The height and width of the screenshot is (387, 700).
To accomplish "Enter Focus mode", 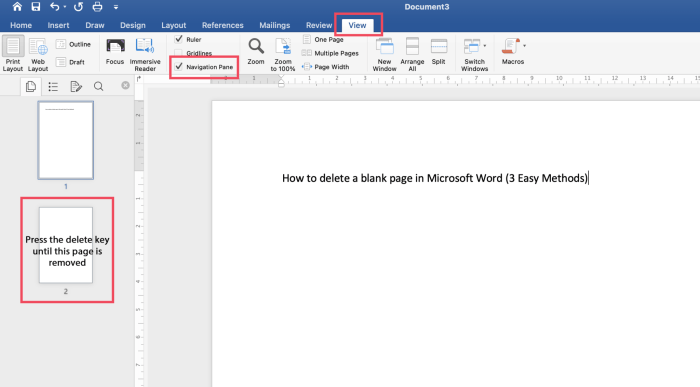I will (x=115, y=52).
